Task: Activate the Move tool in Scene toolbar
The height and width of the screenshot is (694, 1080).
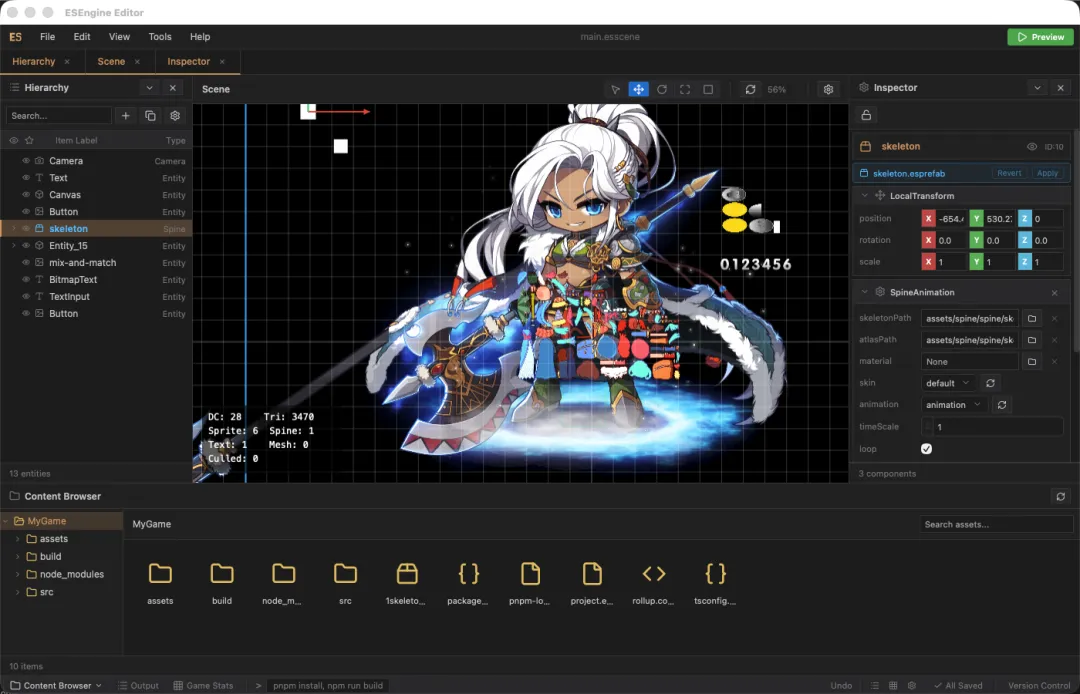Action: tap(638, 90)
